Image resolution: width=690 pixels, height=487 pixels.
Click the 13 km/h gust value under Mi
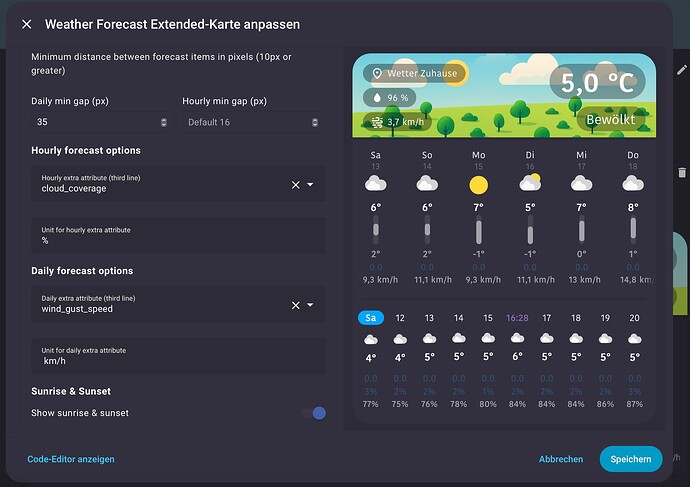pos(584,280)
